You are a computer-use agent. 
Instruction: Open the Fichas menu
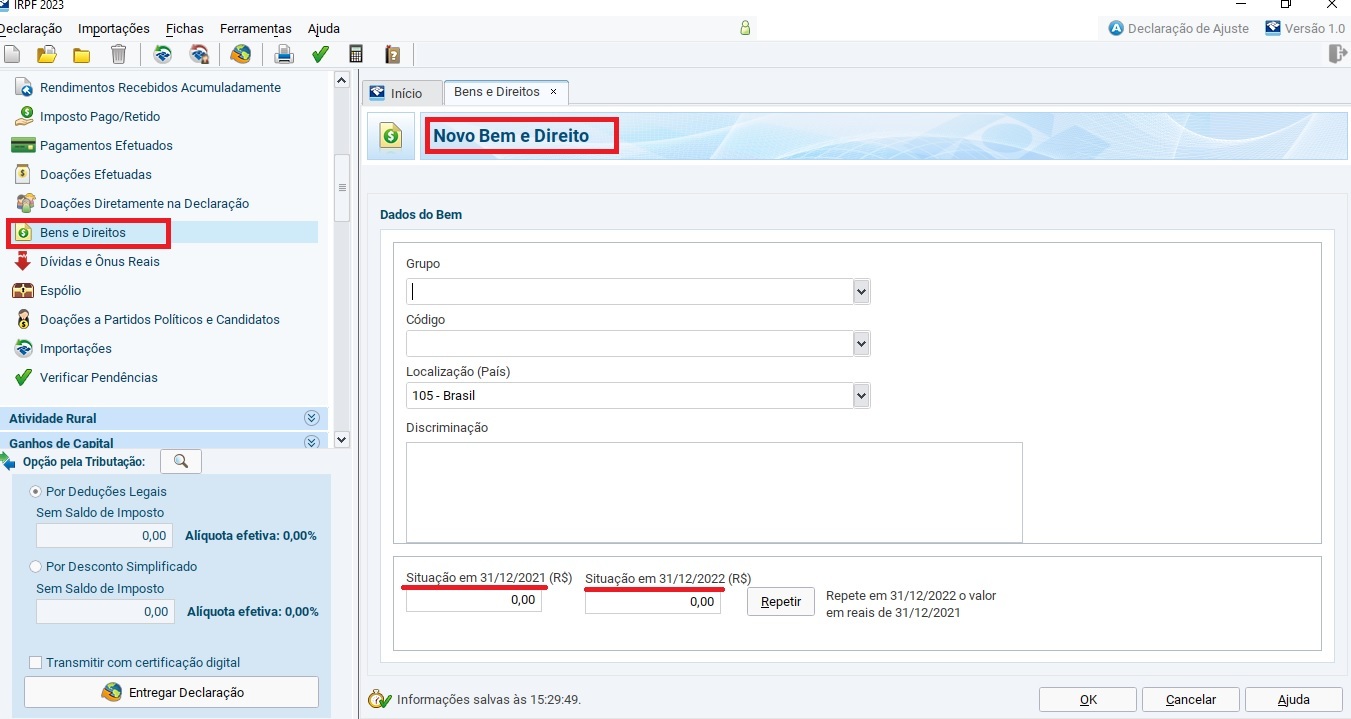point(184,29)
